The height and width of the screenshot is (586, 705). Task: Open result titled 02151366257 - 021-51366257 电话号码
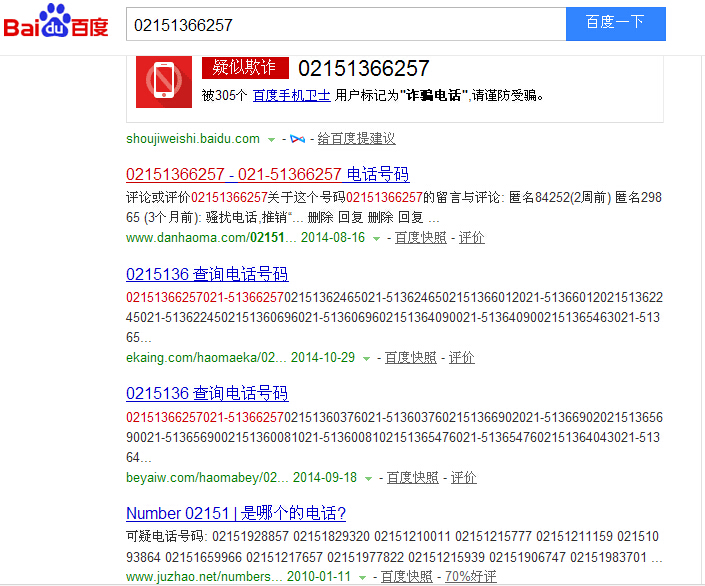pos(268,174)
